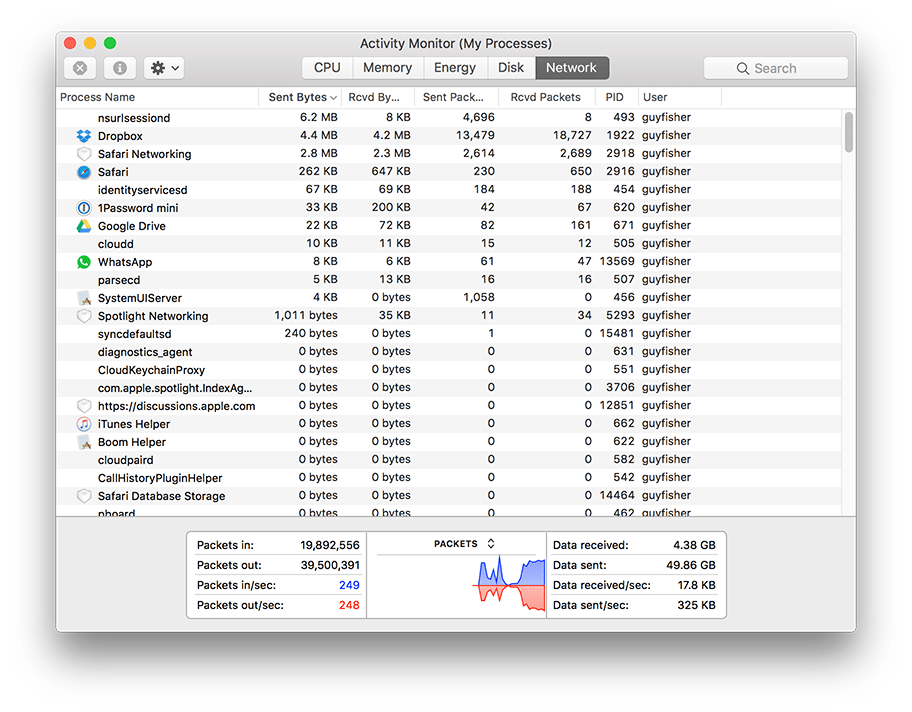Click the WhatsApp green phone icon
Viewport: 912px width, 712px height.
(83, 261)
